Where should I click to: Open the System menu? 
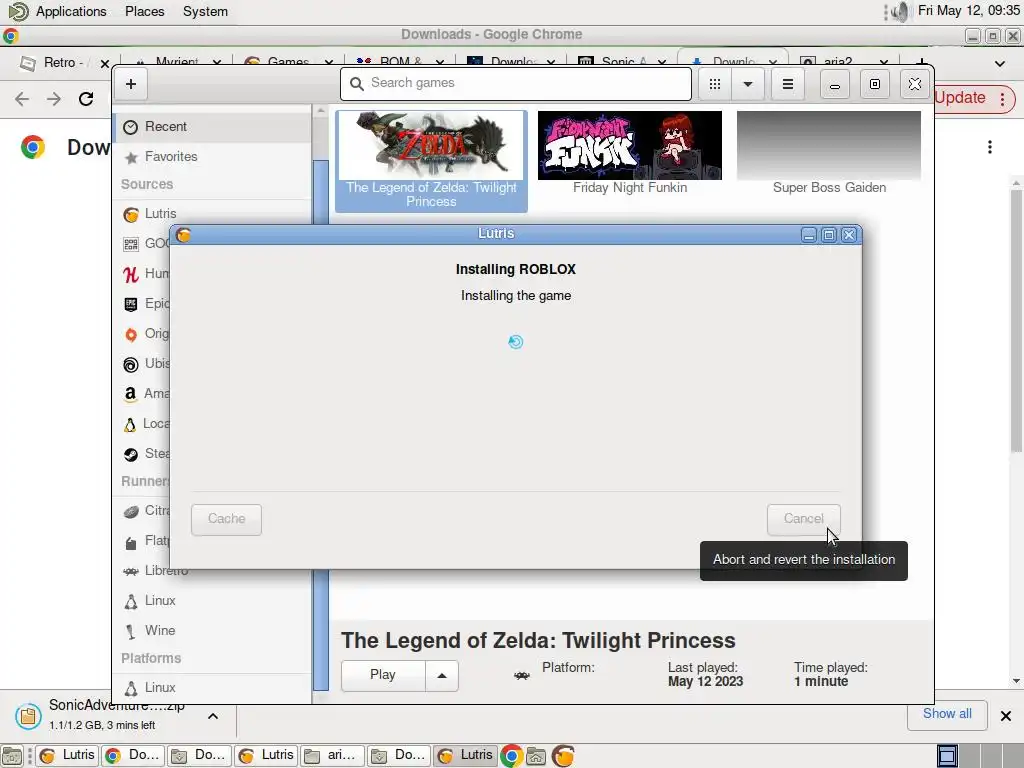205,12
